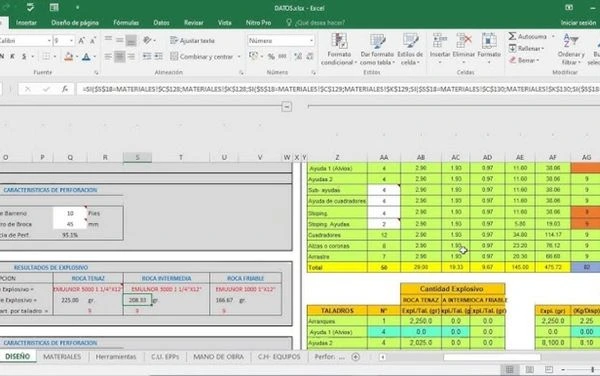Decrease the cell indent
The image size is (600, 376).
(x=147, y=57)
